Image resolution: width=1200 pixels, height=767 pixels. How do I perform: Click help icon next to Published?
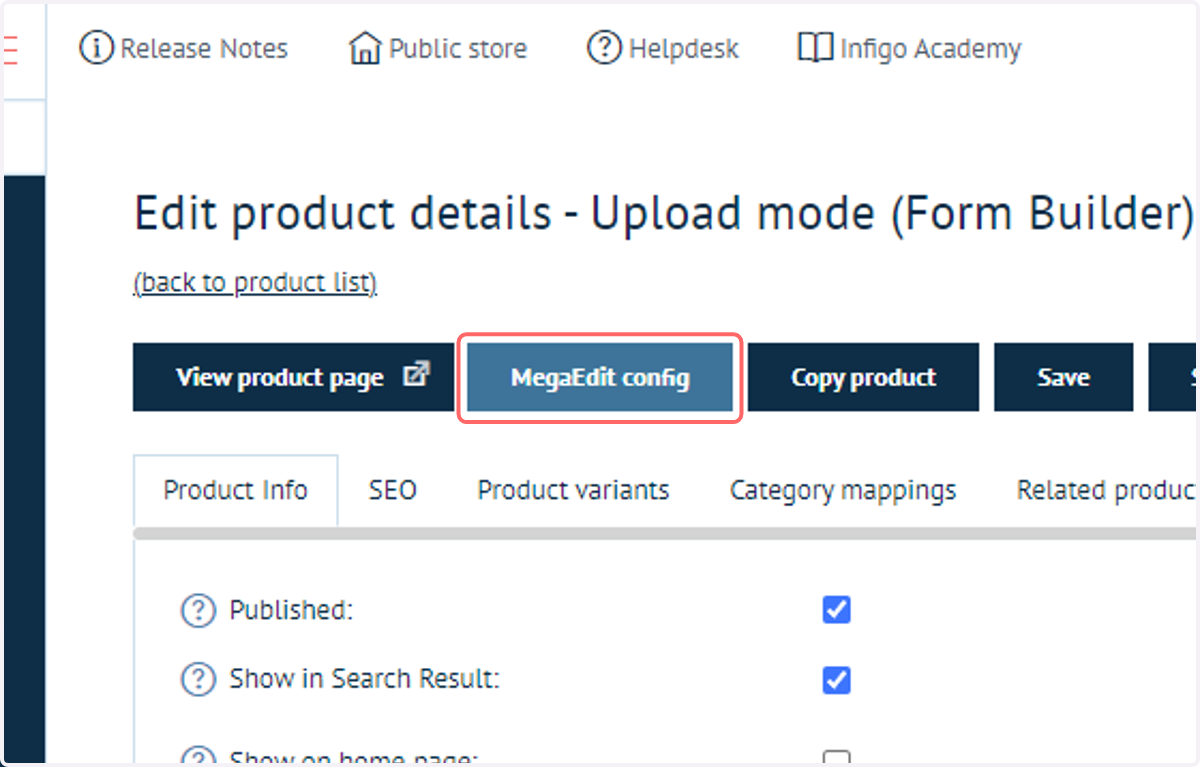(x=198, y=610)
